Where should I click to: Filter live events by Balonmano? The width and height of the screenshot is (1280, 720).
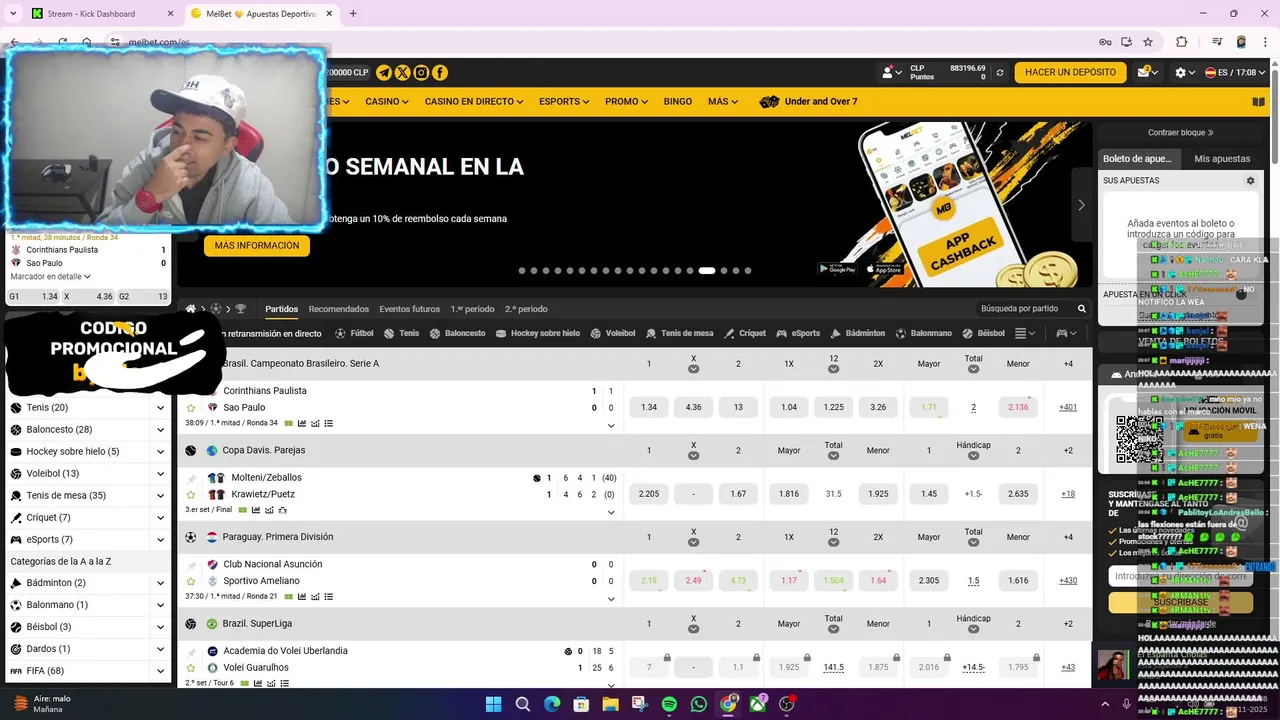pyautogui.click(x=924, y=333)
